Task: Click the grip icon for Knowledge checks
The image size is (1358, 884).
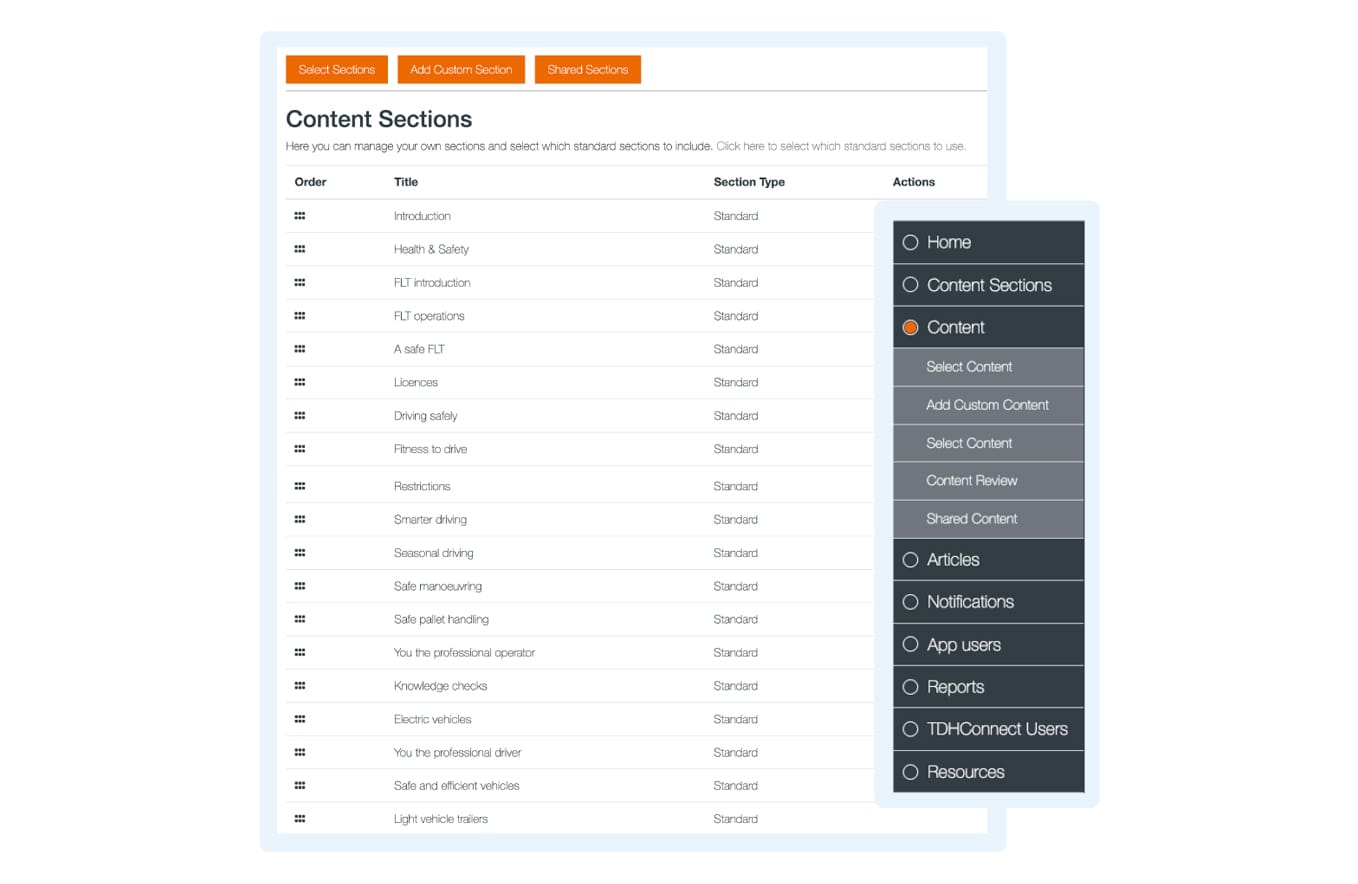Action: 300,686
